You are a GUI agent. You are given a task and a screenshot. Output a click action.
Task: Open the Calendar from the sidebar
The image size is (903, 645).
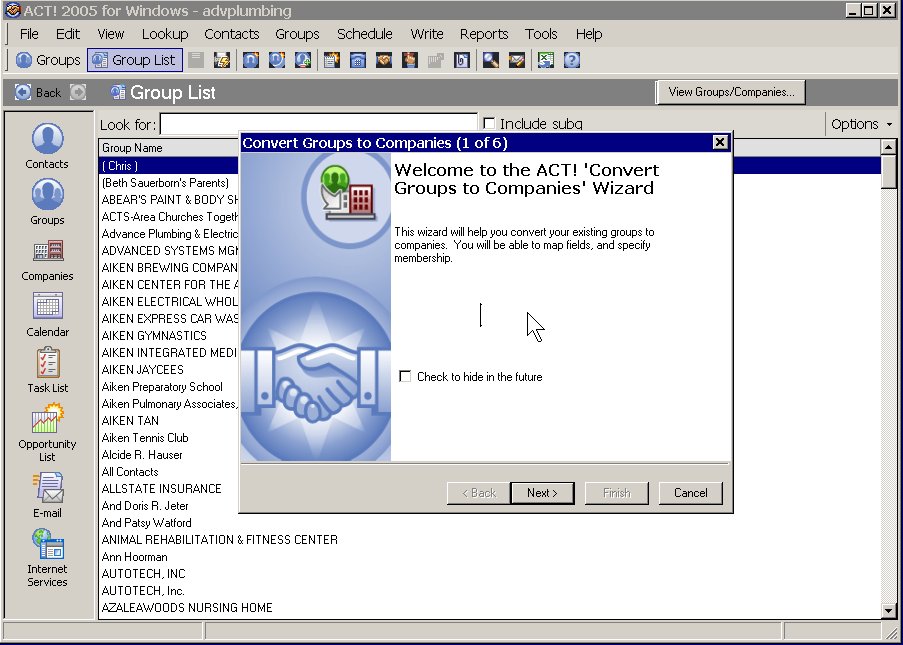click(47, 314)
